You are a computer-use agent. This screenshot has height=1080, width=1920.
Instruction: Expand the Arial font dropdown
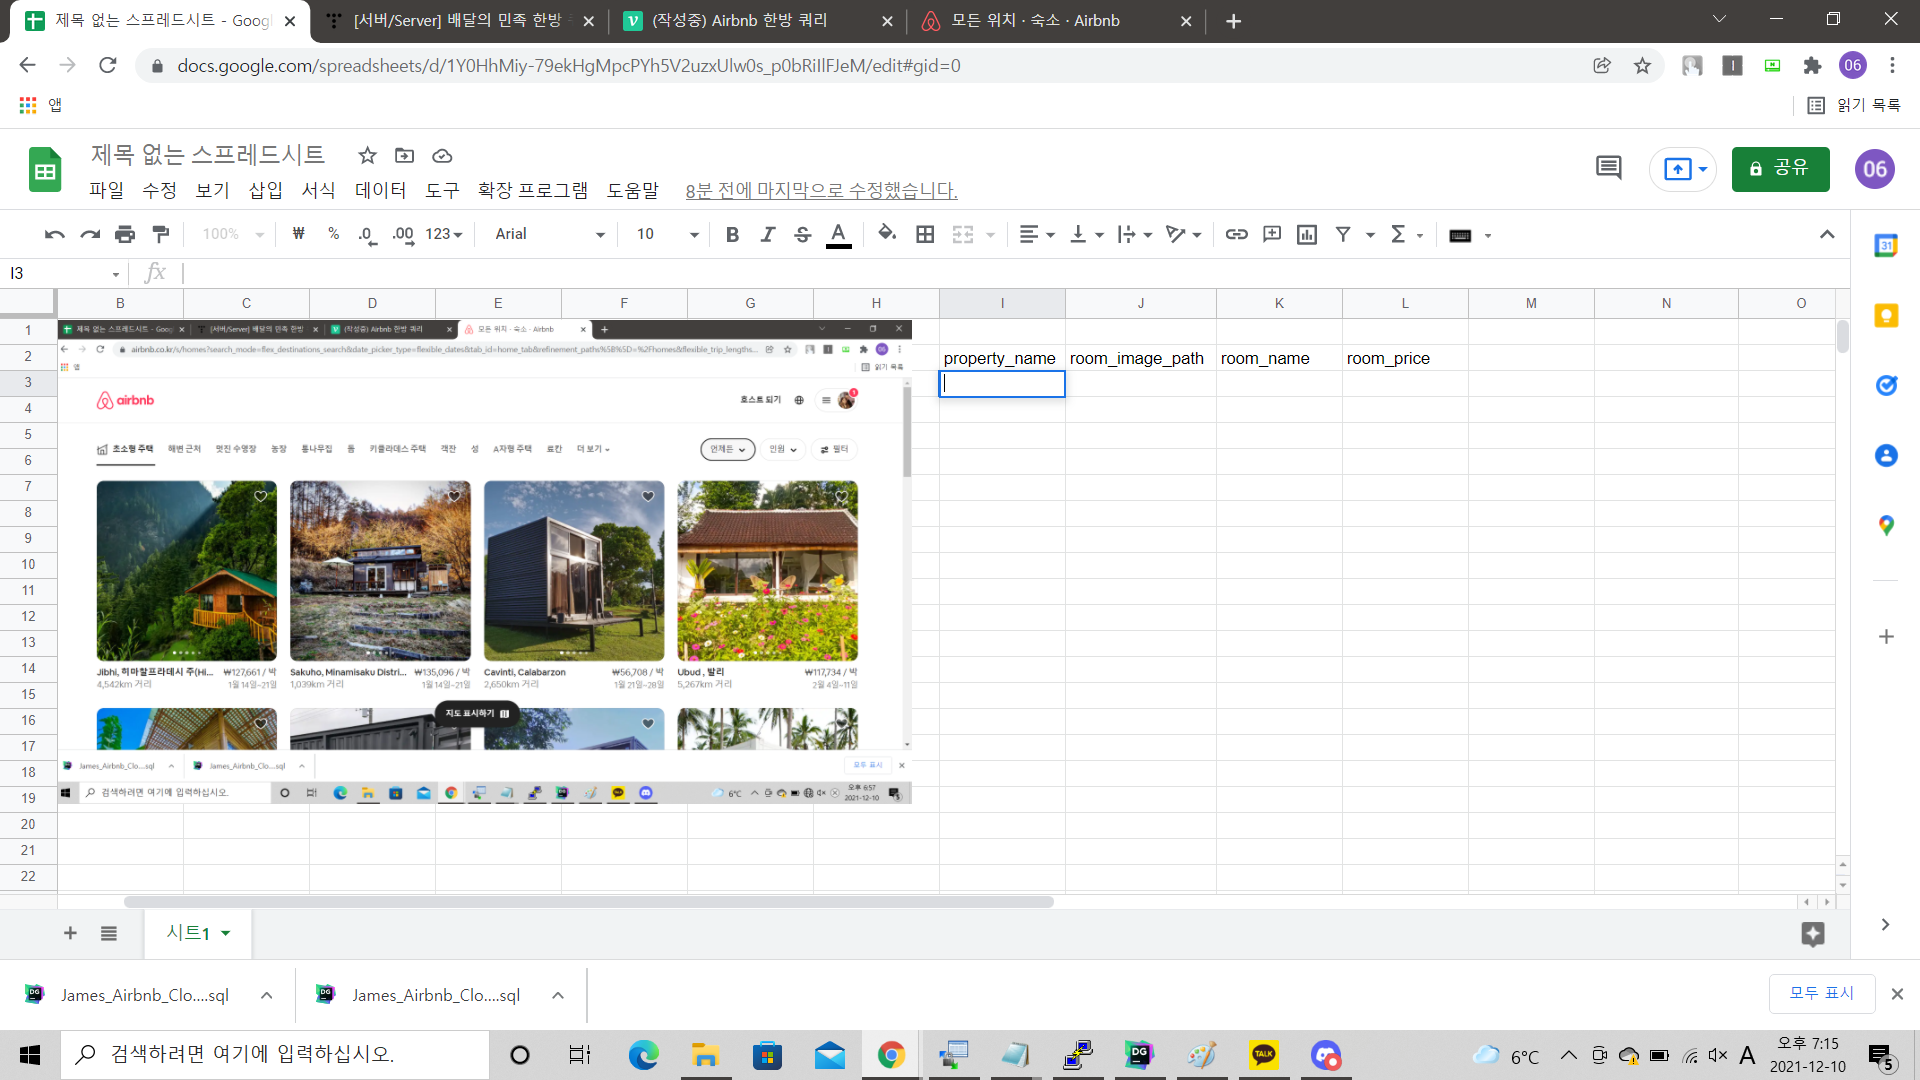click(x=550, y=234)
